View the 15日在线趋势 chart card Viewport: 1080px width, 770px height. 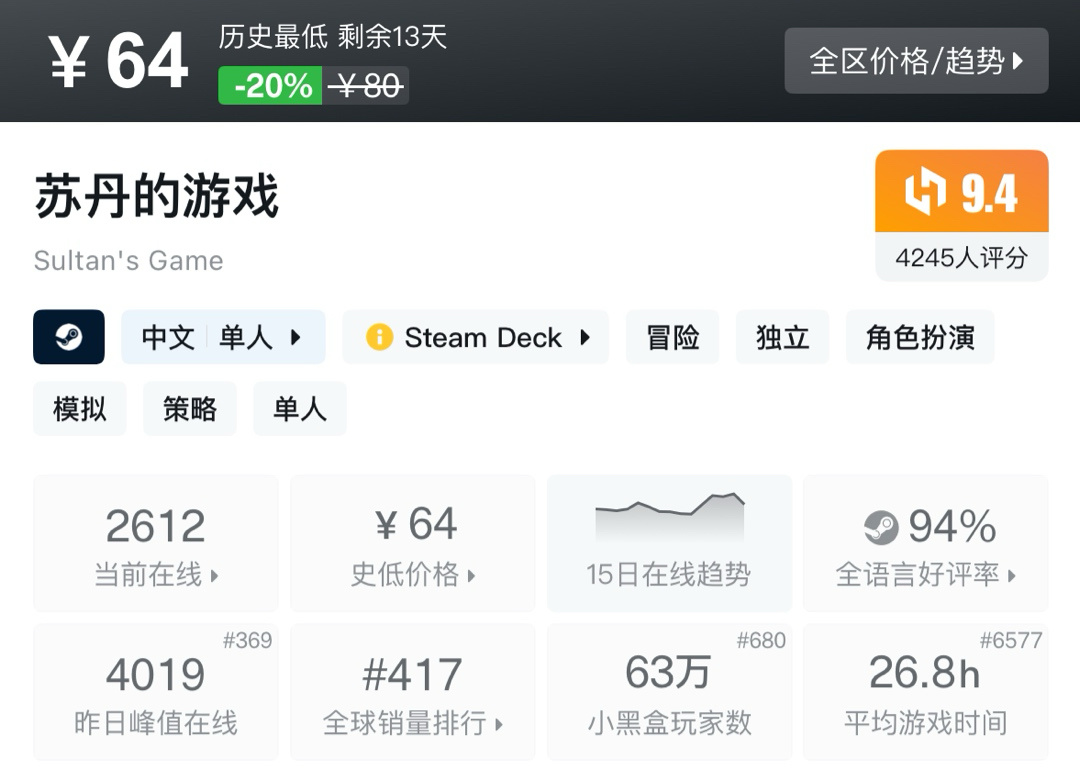pos(669,543)
